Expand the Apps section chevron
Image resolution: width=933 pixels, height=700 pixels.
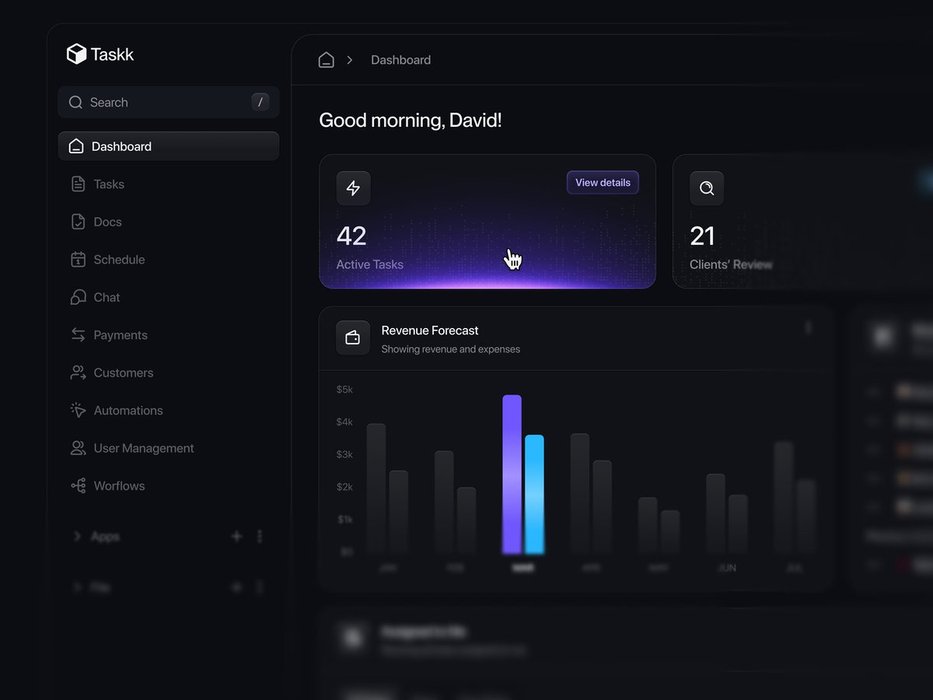pyautogui.click(x=77, y=536)
